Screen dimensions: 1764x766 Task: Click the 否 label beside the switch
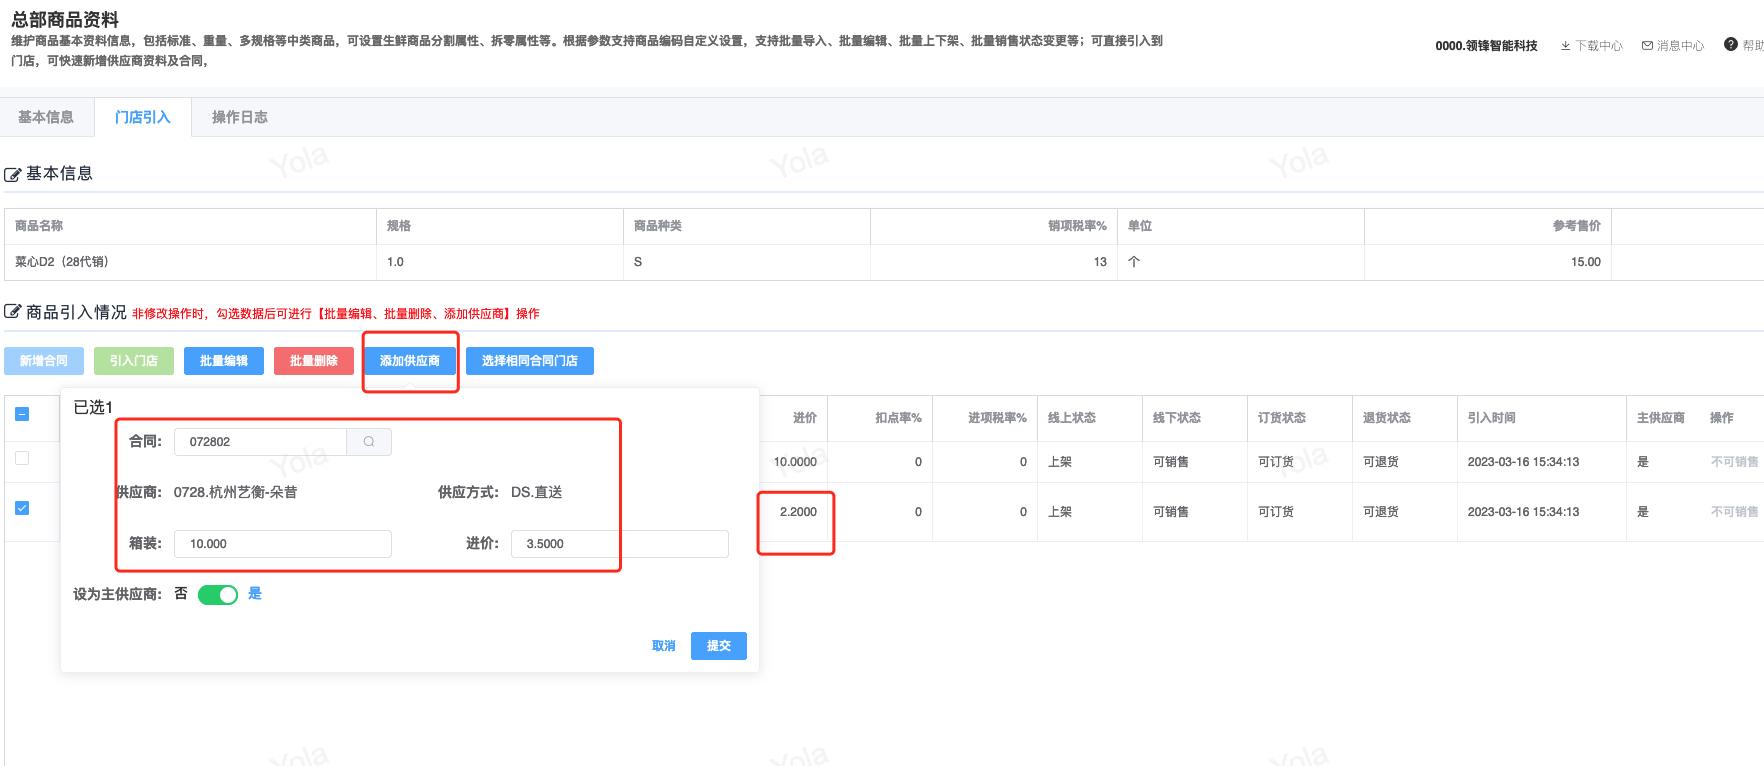[181, 594]
